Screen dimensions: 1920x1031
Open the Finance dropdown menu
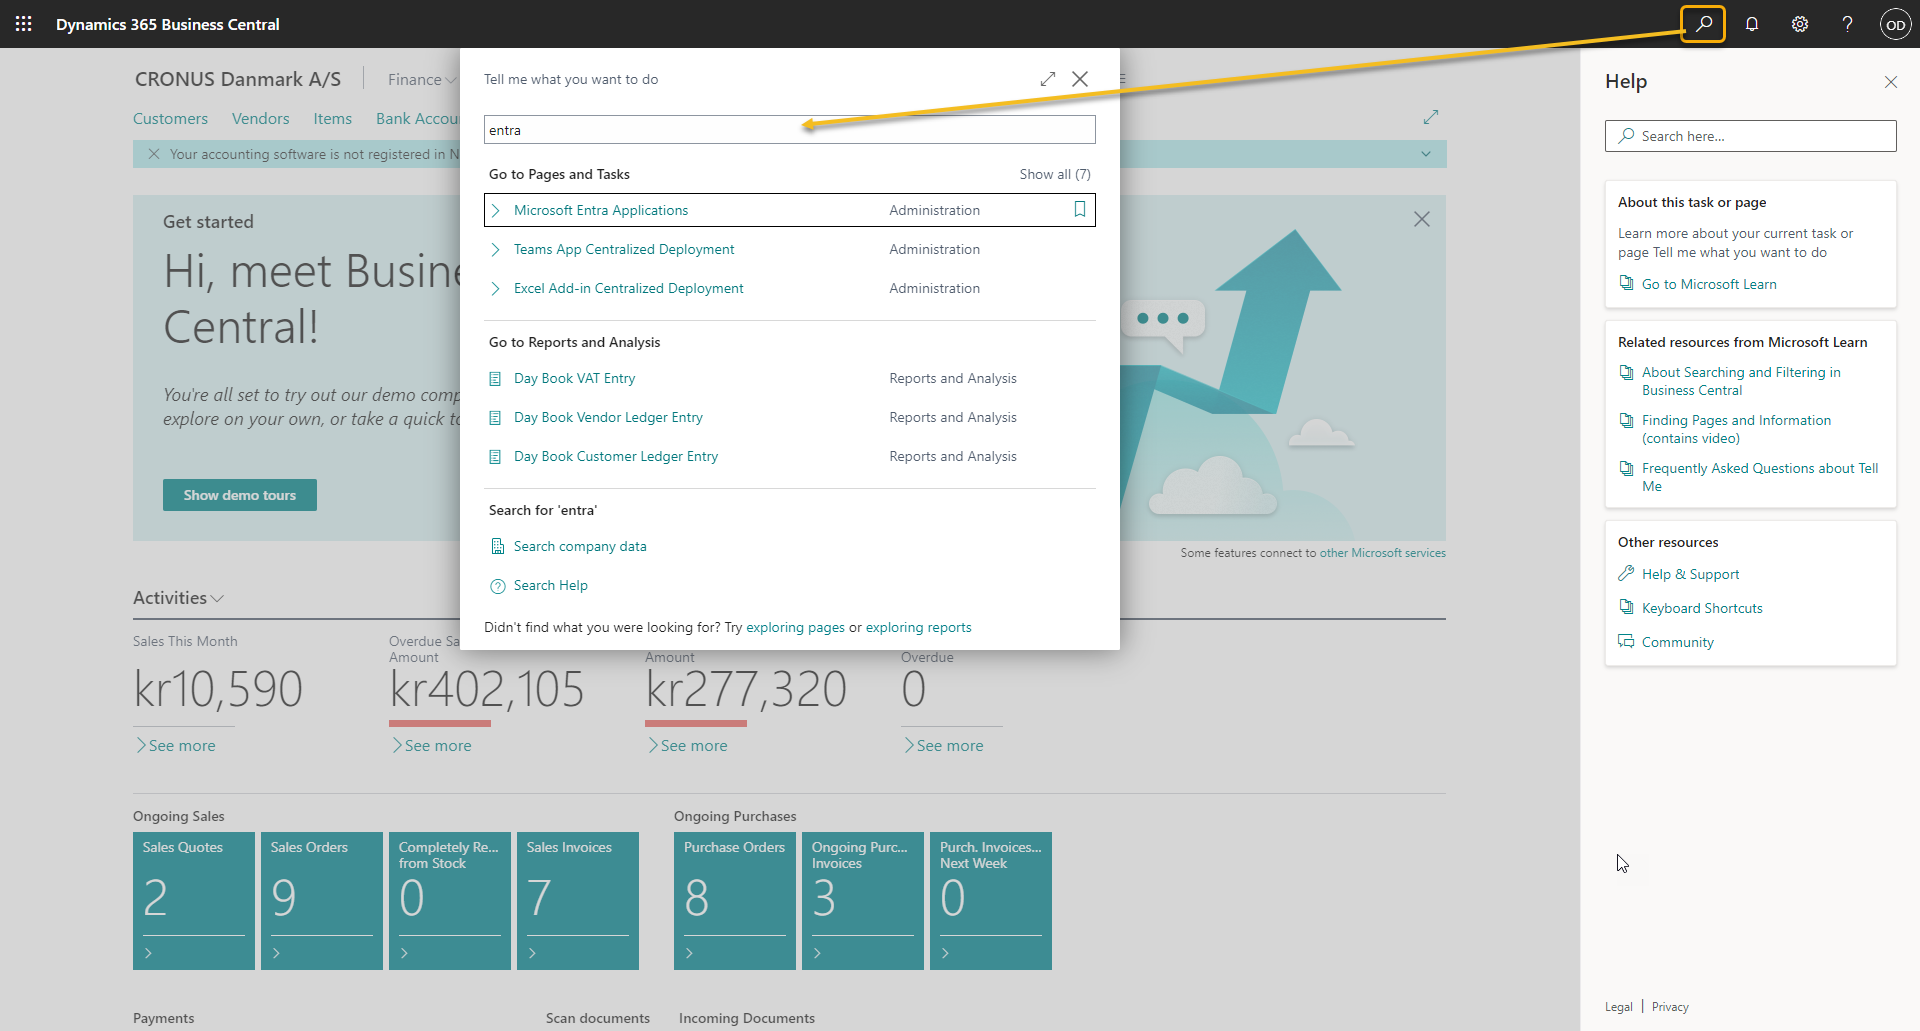(x=422, y=79)
